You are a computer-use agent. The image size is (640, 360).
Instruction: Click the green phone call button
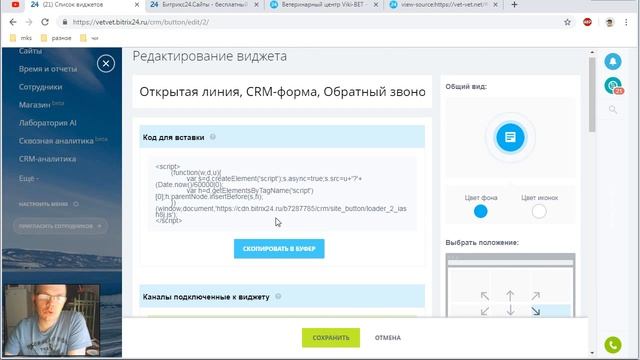613,345
